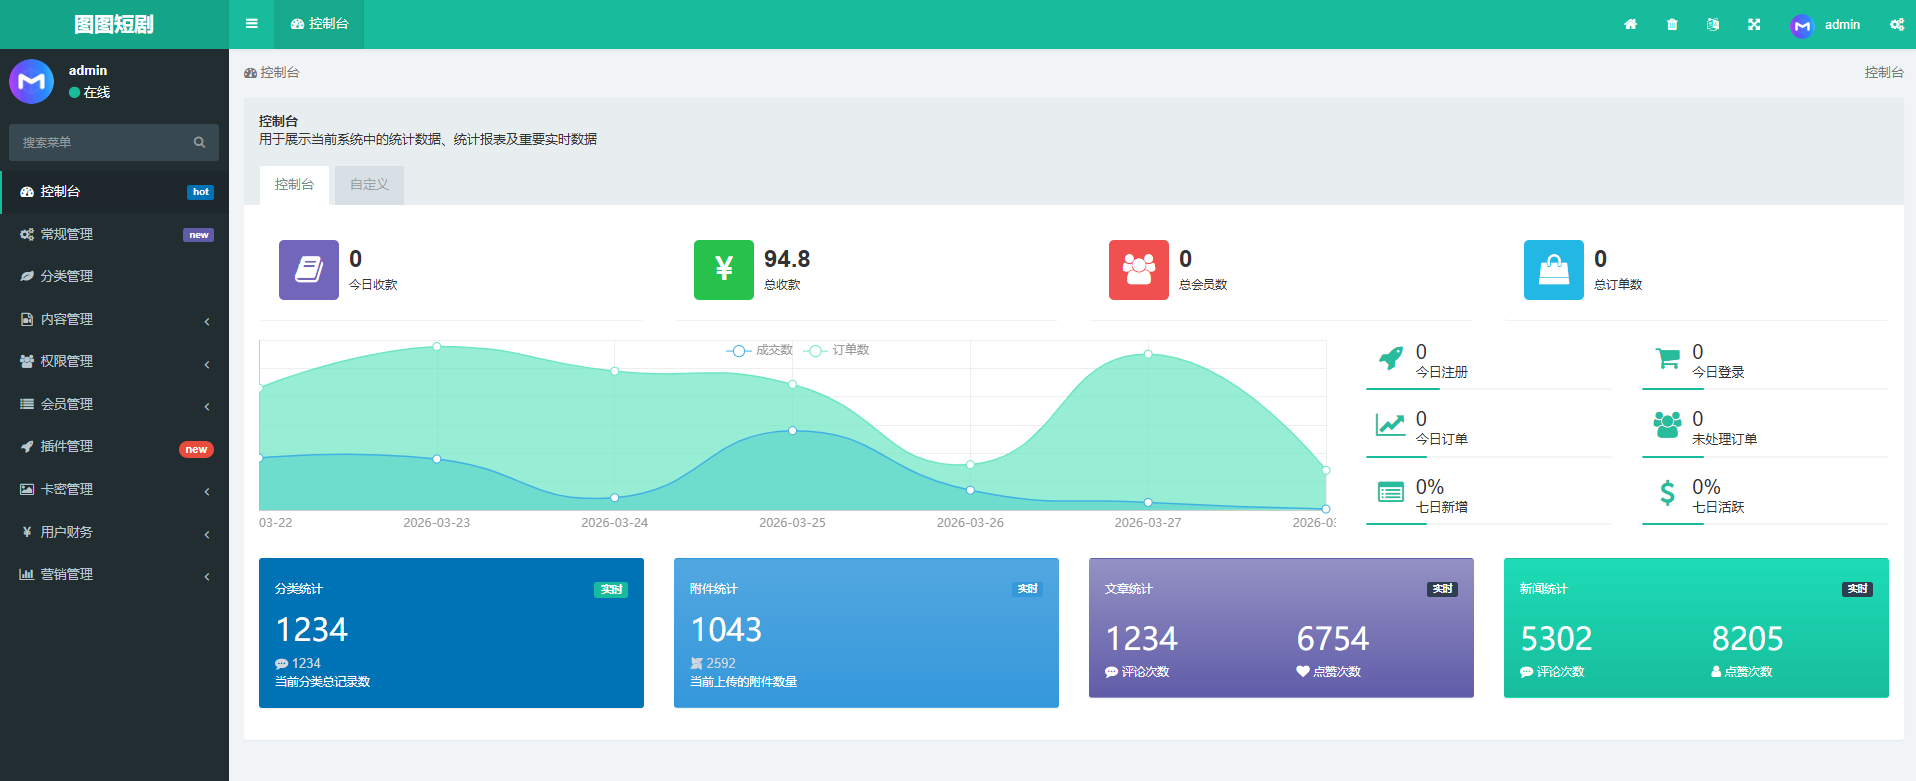Open the admin user menu in header
This screenshot has height=781, width=1916.
[1826, 24]
